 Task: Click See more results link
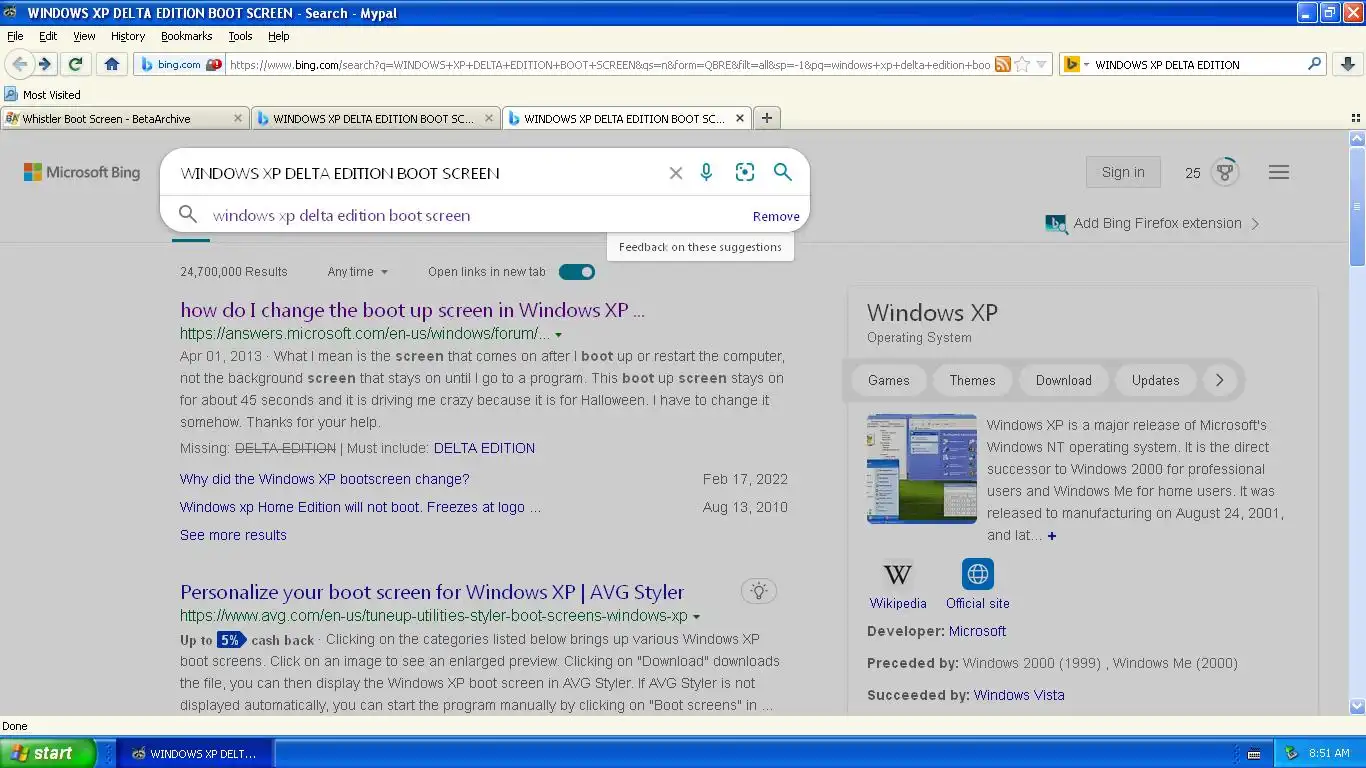(233, 535)
